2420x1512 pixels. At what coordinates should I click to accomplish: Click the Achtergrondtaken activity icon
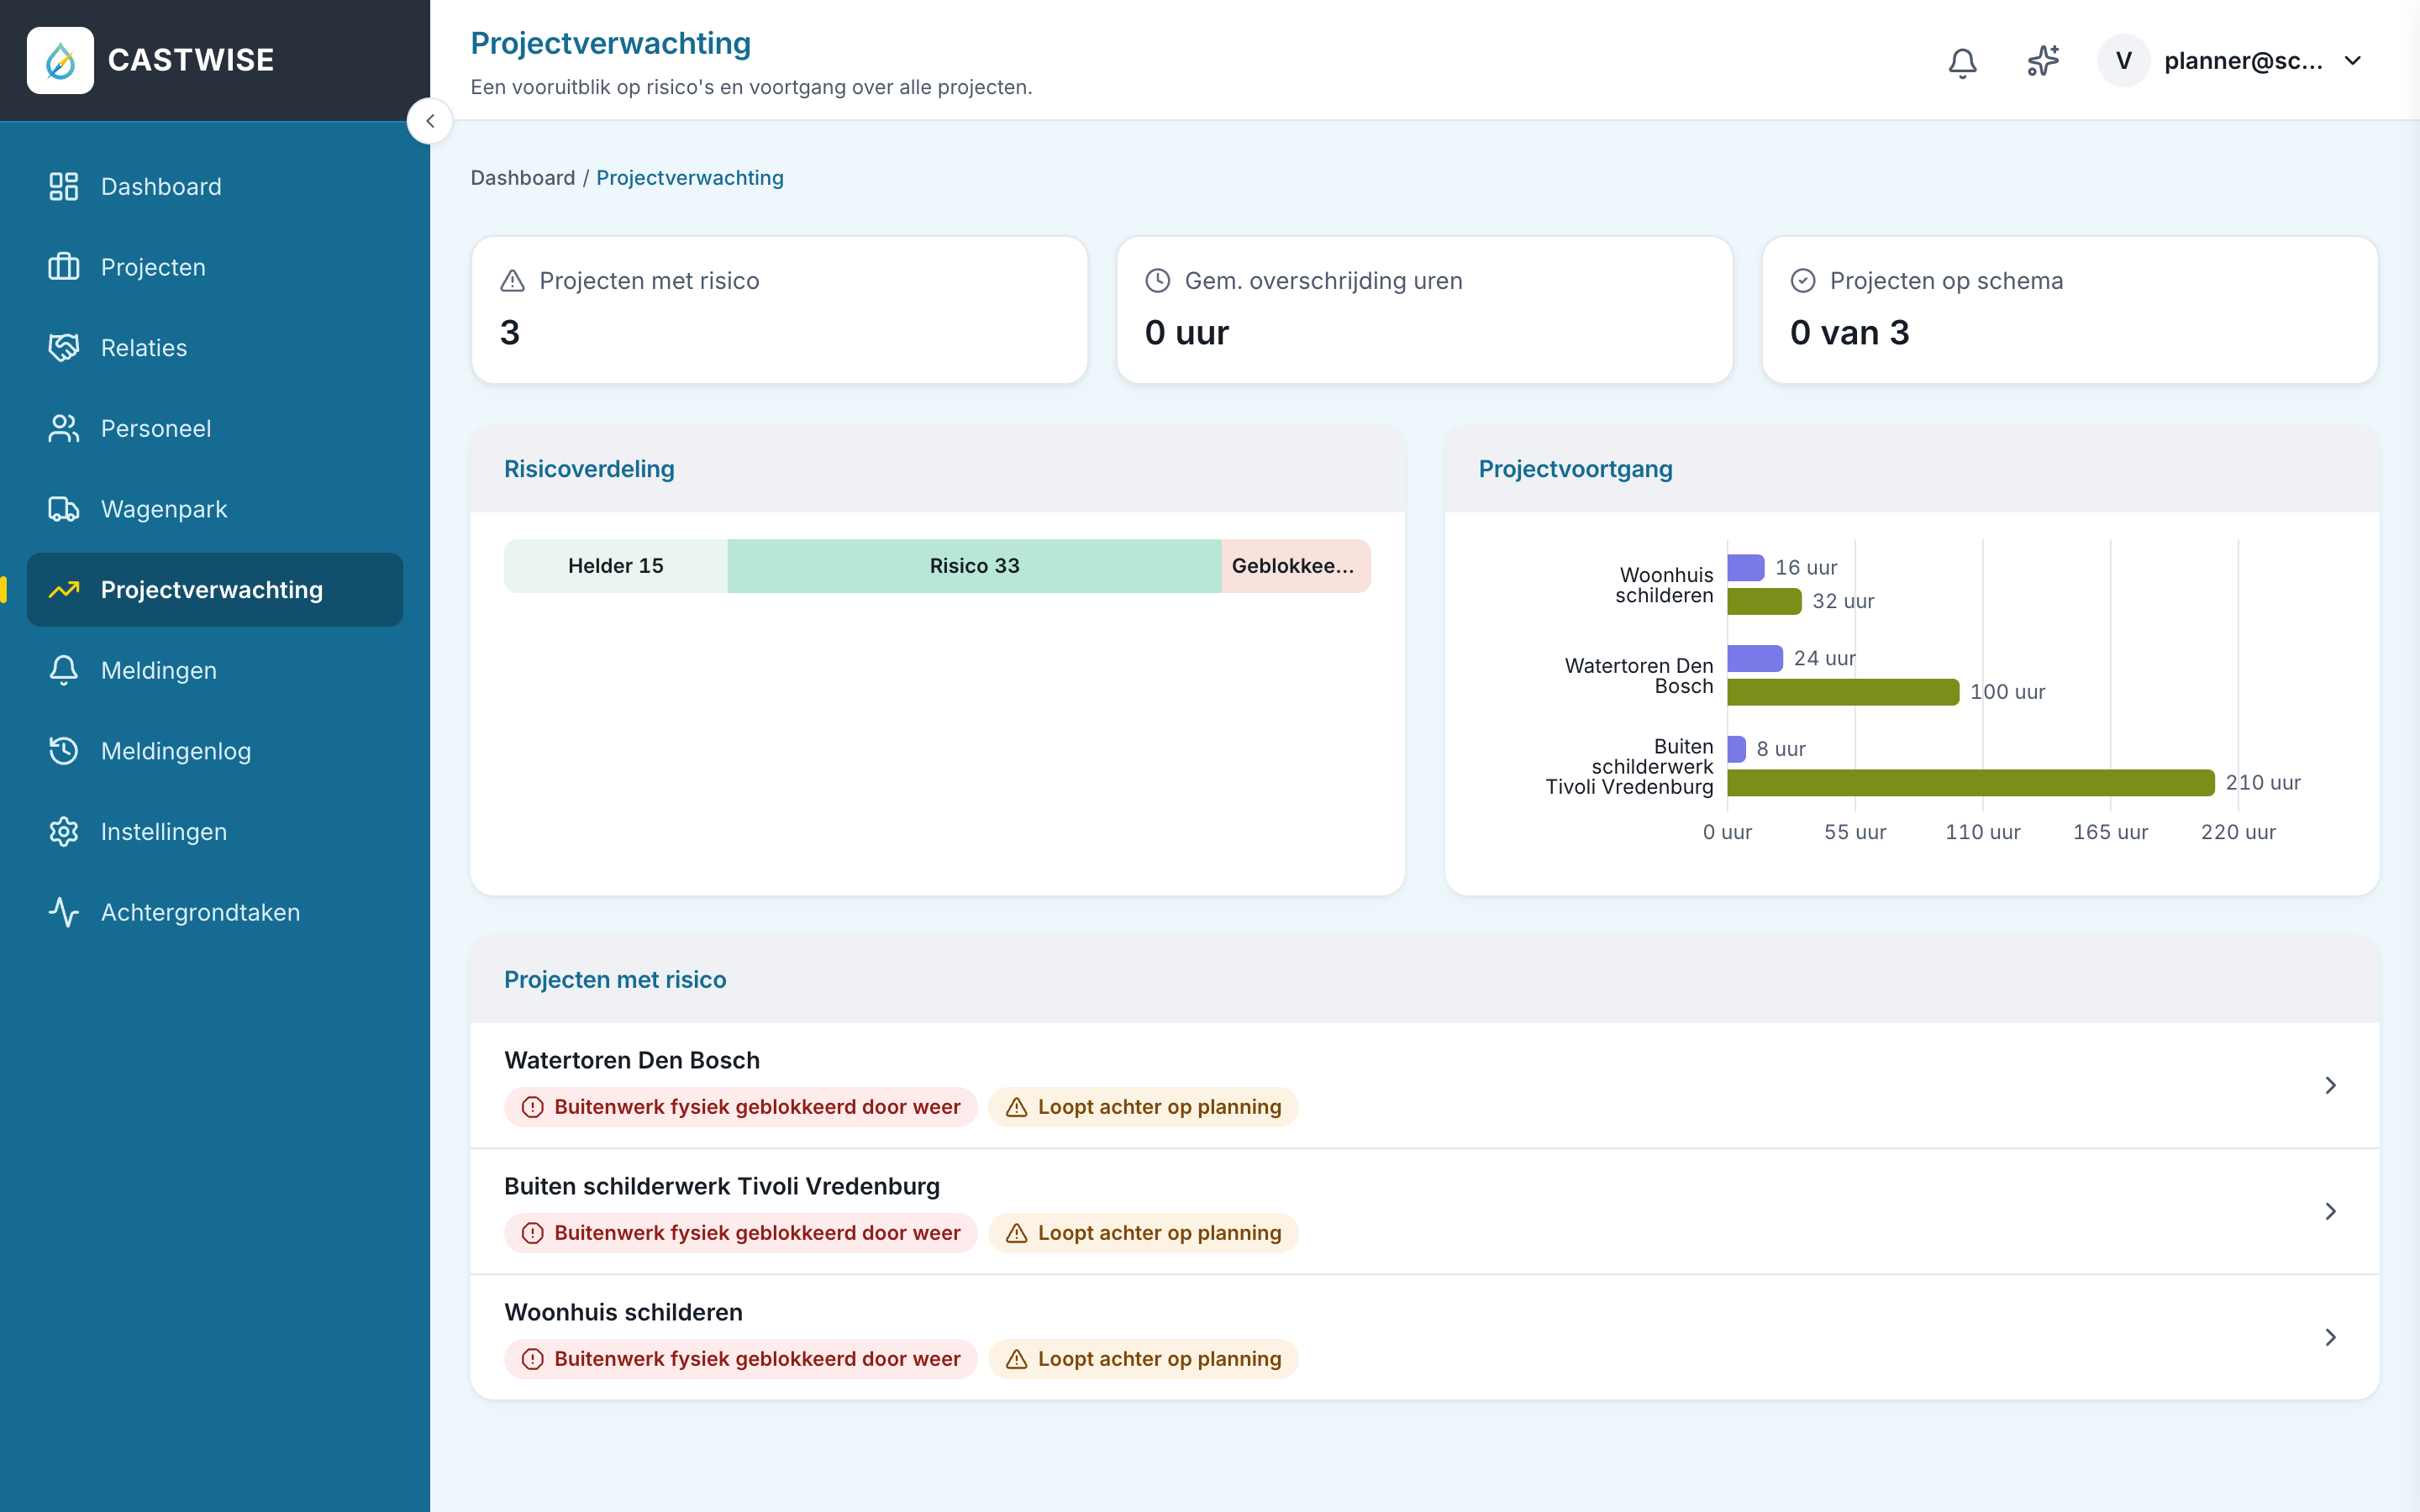(x=64, y=912)
